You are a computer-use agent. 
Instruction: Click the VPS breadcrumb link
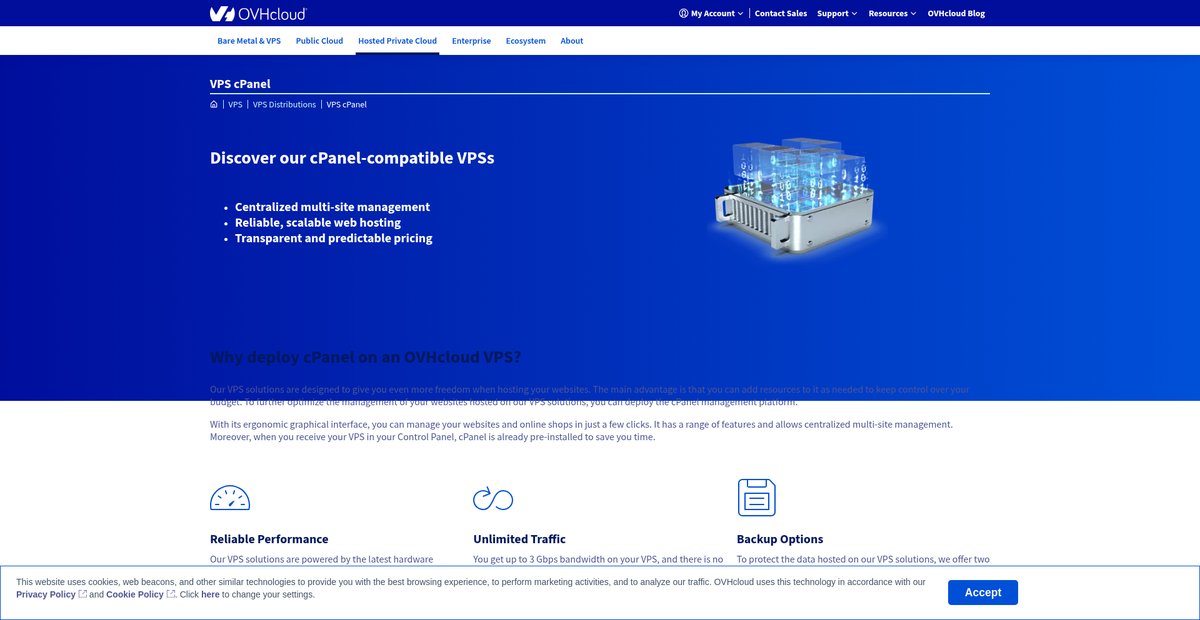coord(235,104)
